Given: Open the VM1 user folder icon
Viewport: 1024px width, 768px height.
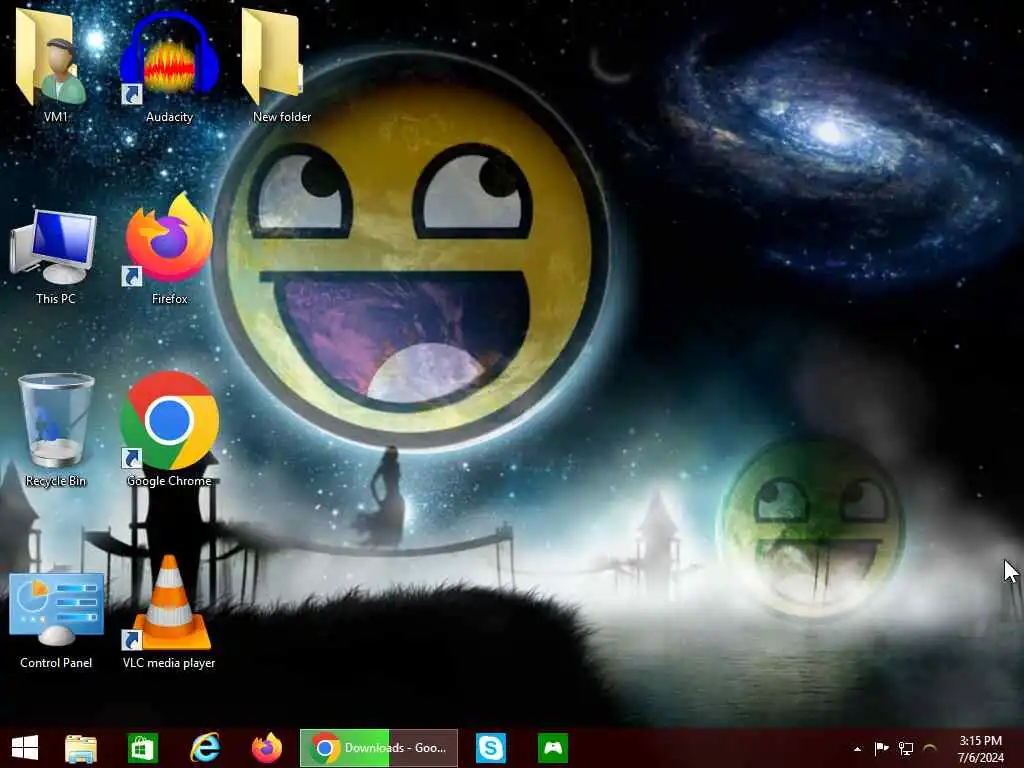Looking at the screenshot, I should tap(52, 56).
